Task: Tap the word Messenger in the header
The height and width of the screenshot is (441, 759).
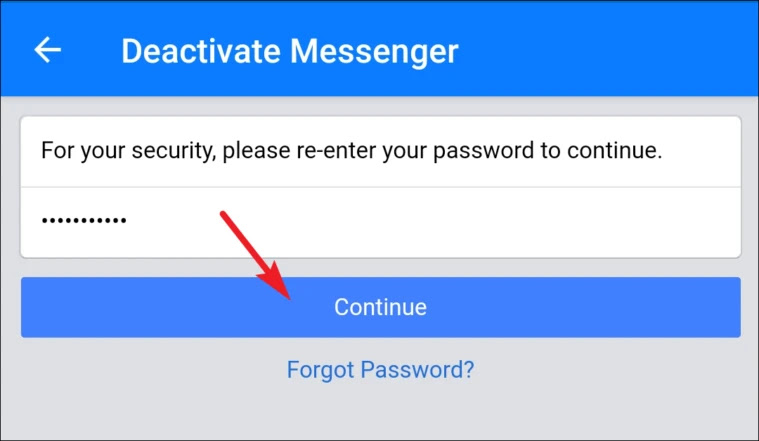Action: point(374,51)
